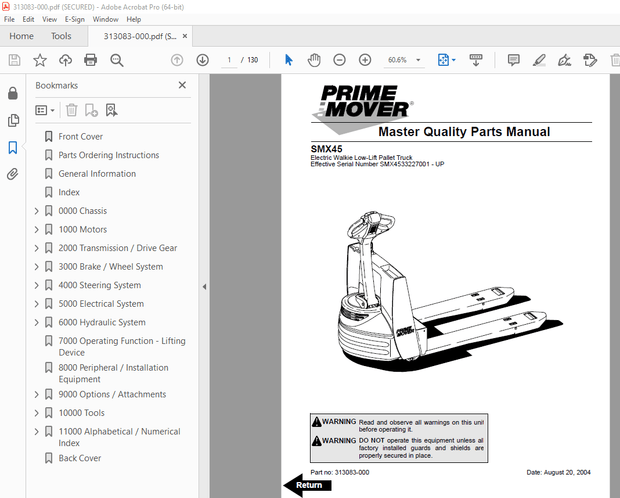620x498 pixels.
Task: Expand 9000 Options / Attachments bookmark
Action: (x=36, y=394)
